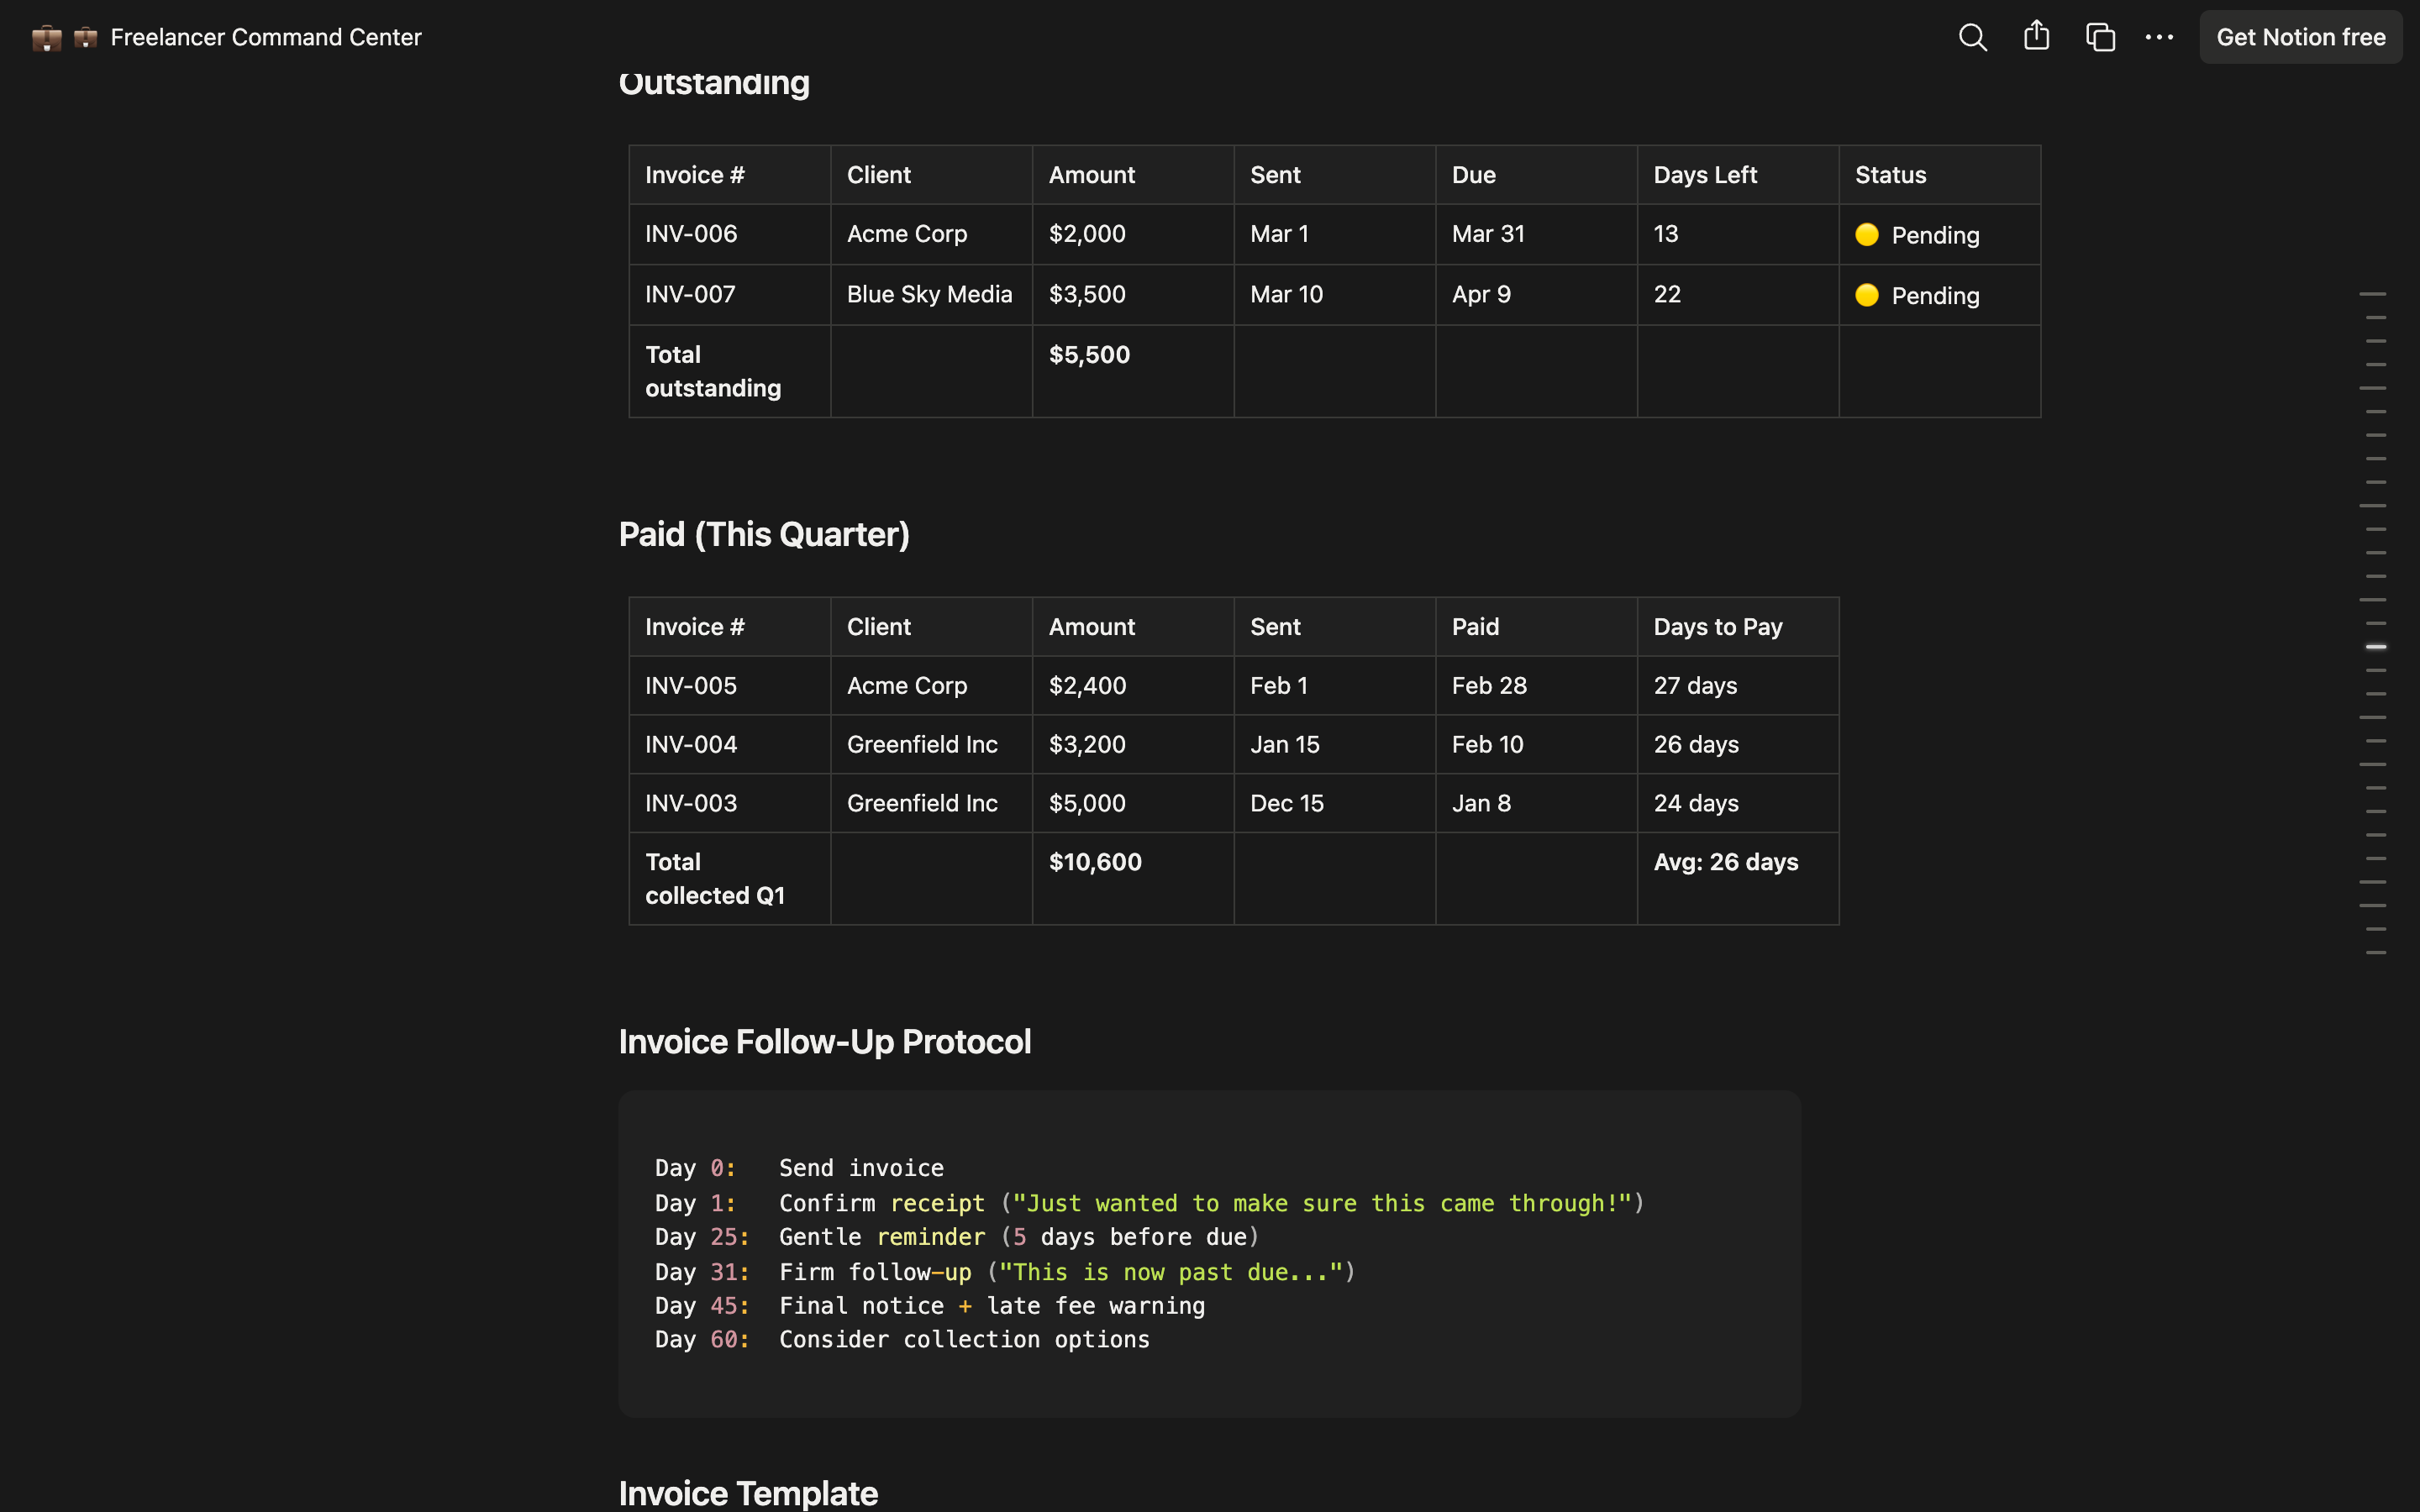
Task: Click the Day 0 Send invoice line
Action: pos(799,1168)
